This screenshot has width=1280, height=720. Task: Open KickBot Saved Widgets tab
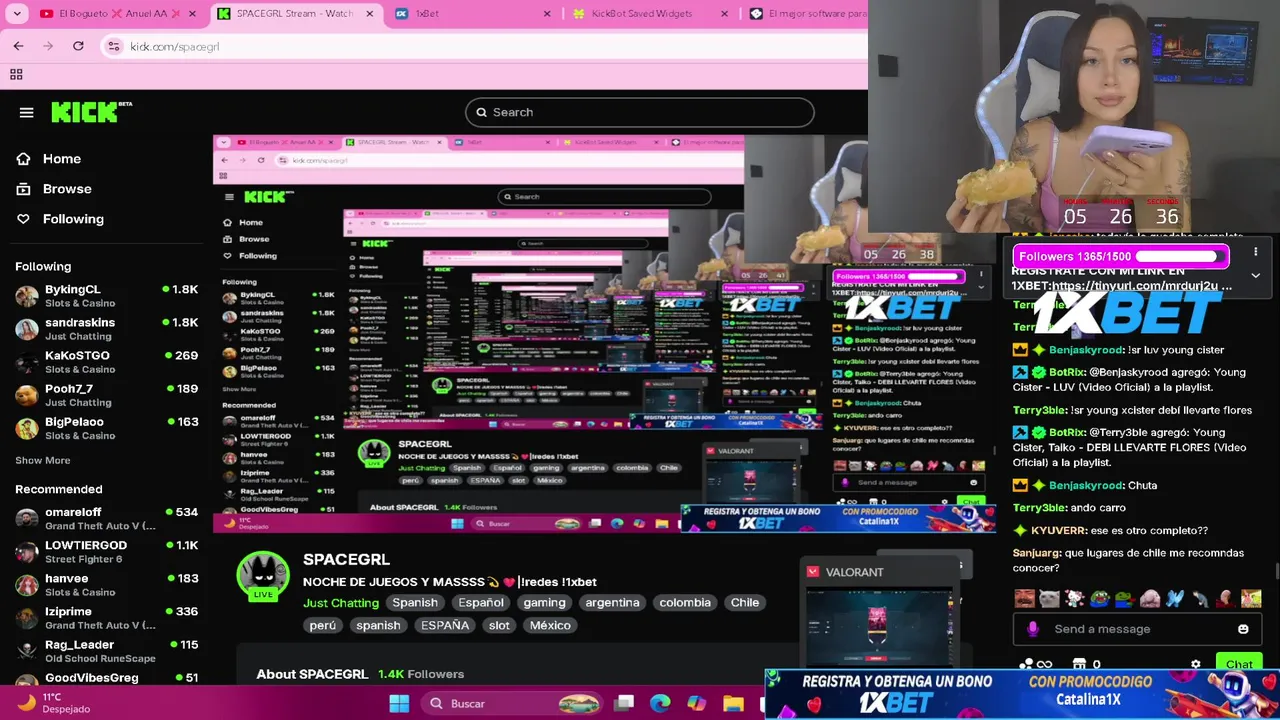[x=650, y=14]
